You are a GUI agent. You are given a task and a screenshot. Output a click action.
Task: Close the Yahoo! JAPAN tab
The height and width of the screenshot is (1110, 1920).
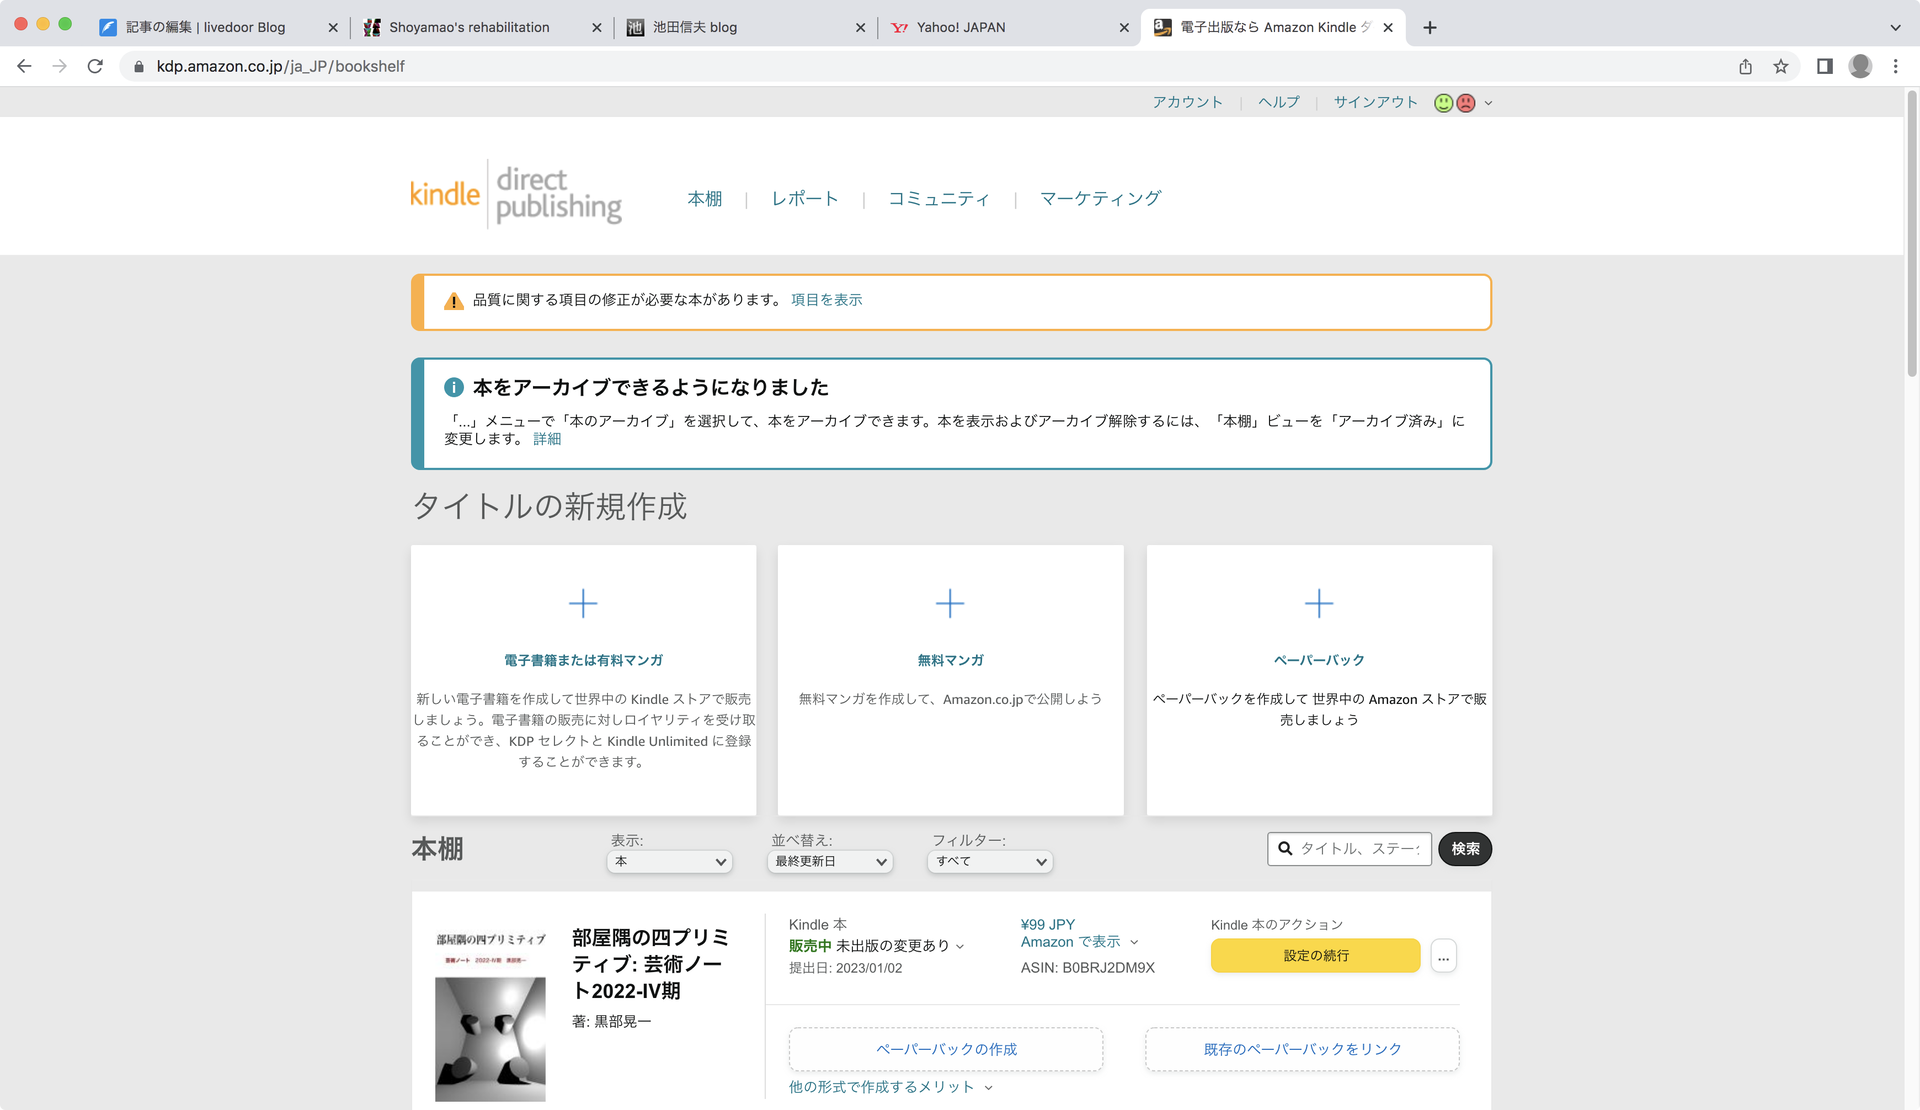coord(1124,28)
